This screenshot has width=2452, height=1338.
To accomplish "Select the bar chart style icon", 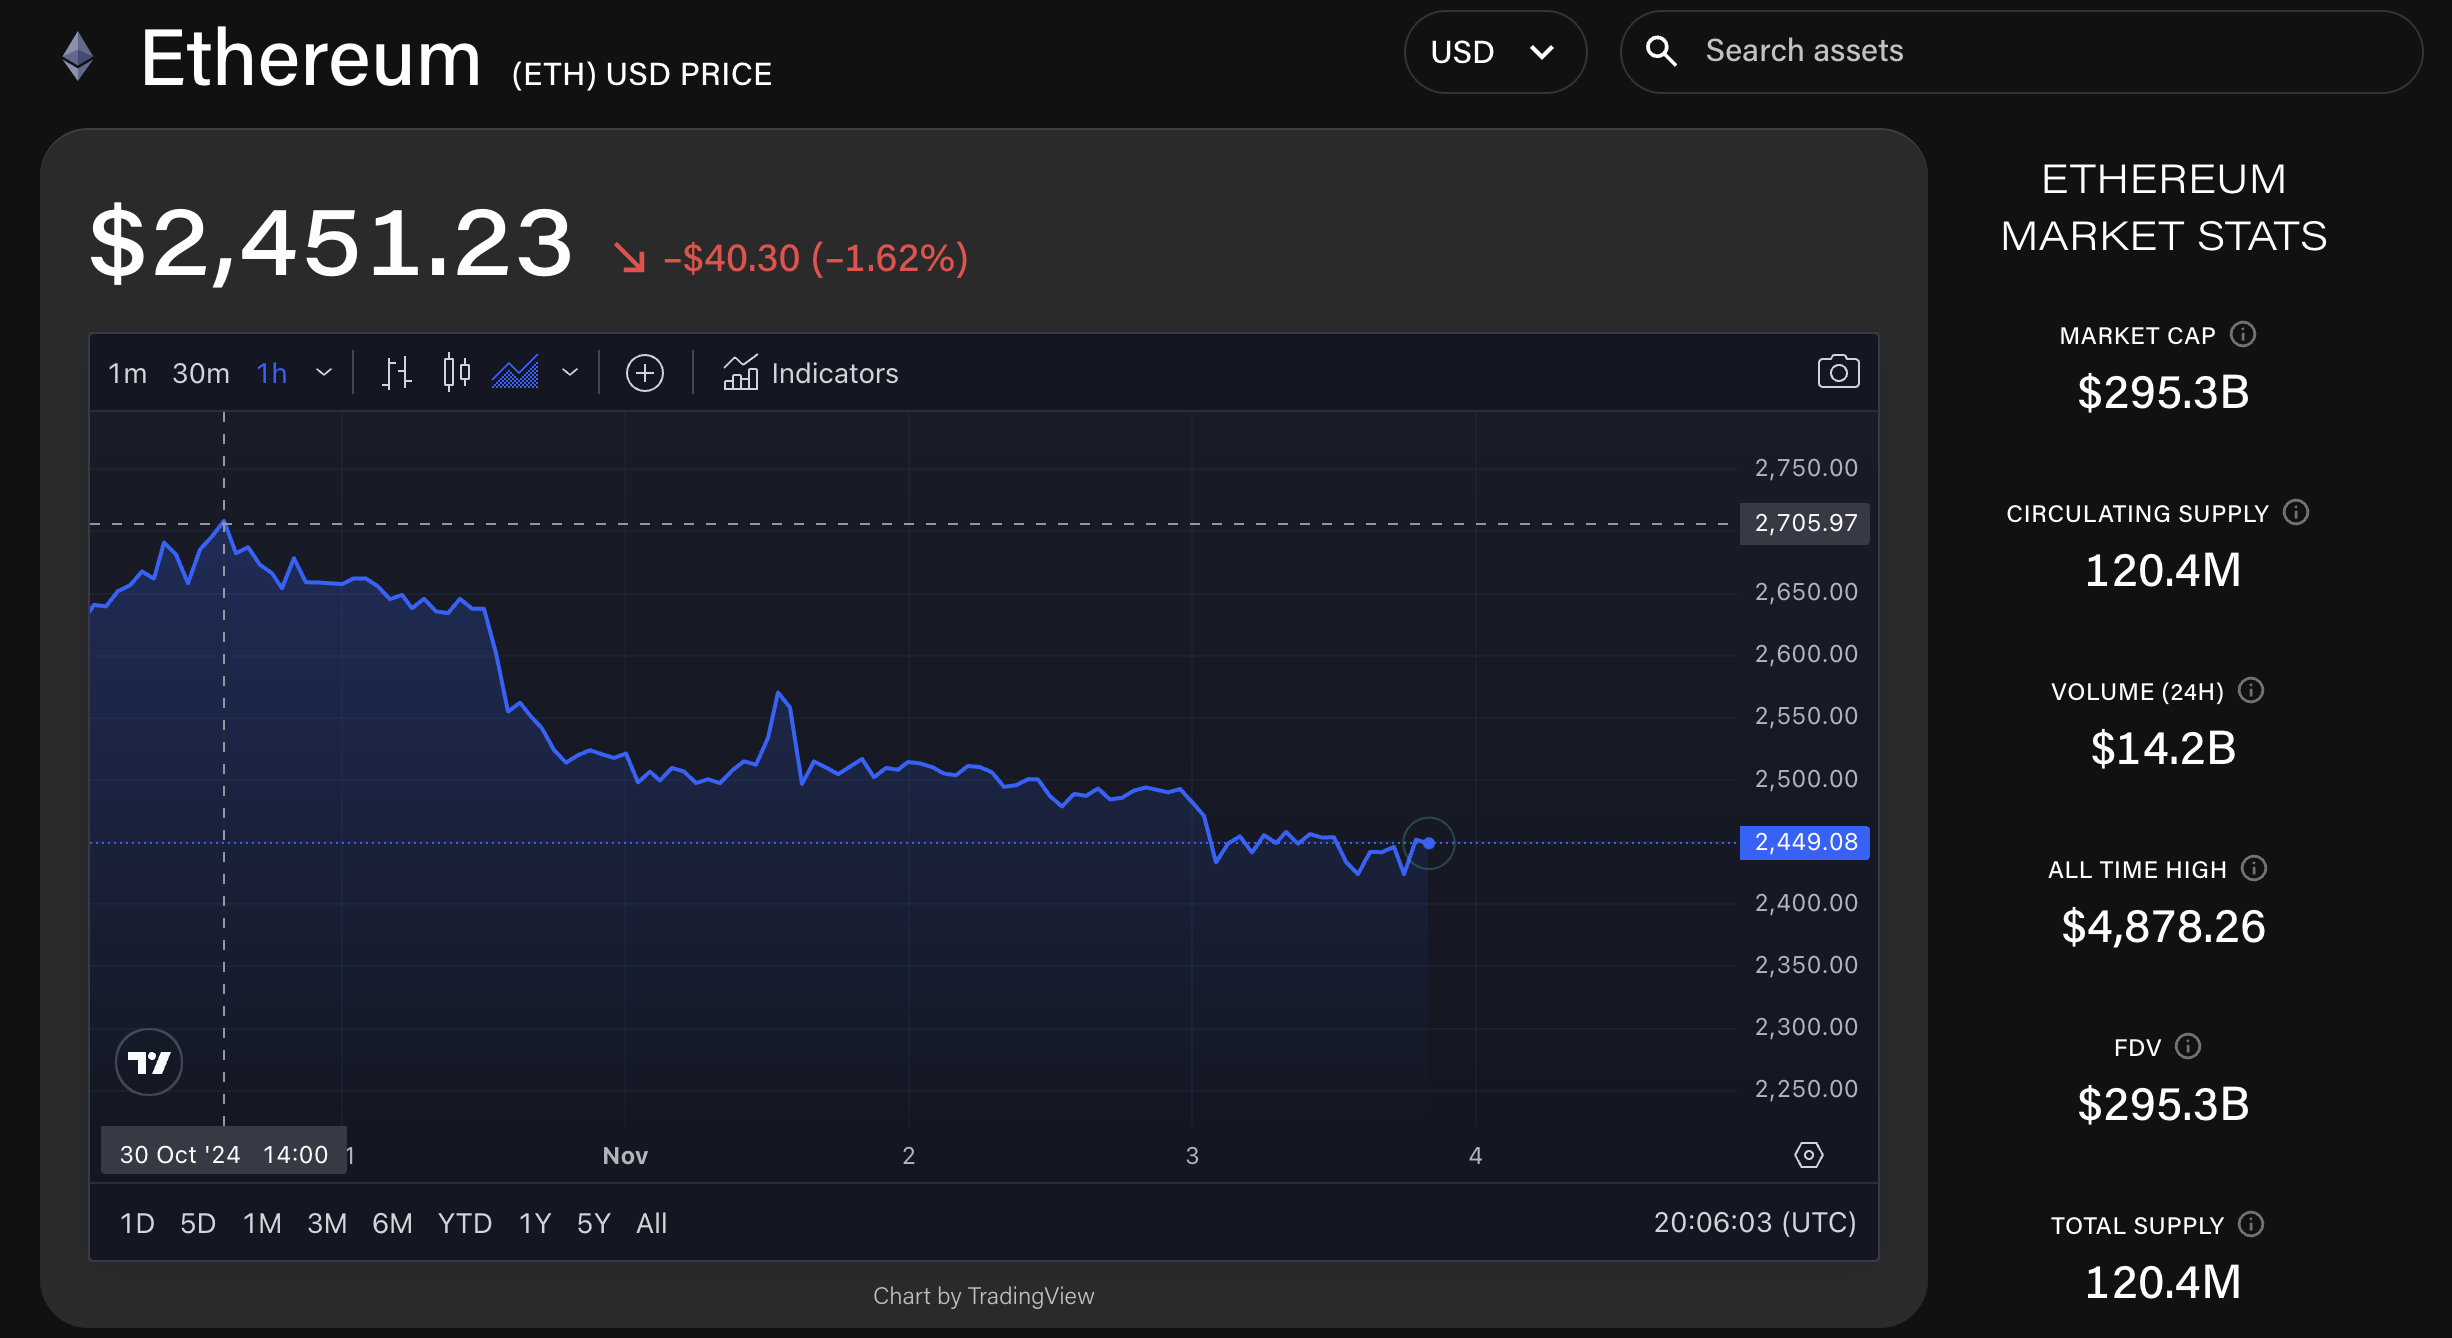I will [397, 373].
